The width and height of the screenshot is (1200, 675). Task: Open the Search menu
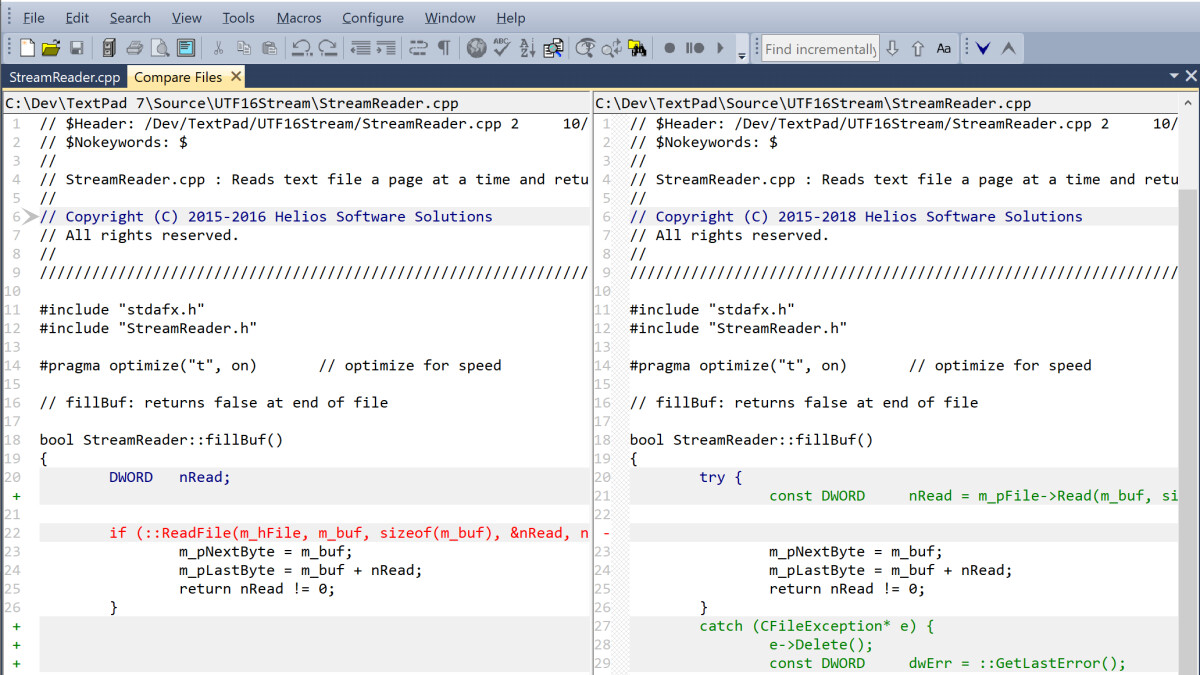click(x=130, y=18)
